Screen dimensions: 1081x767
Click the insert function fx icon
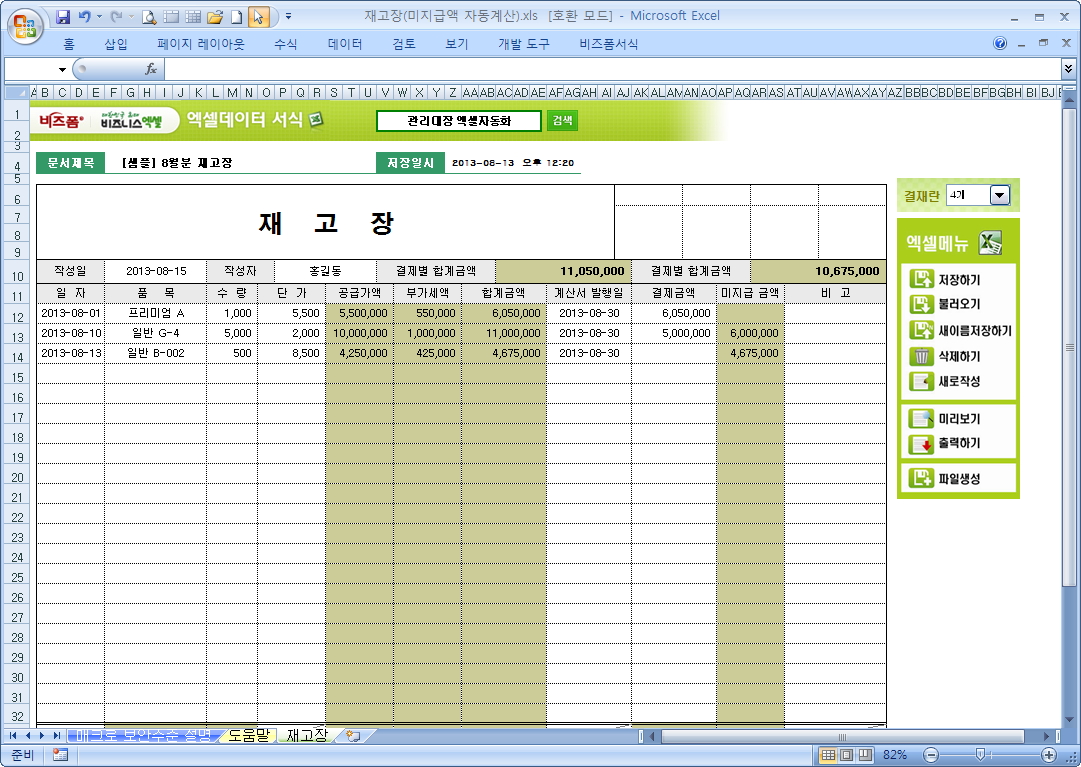pos(151,69)
